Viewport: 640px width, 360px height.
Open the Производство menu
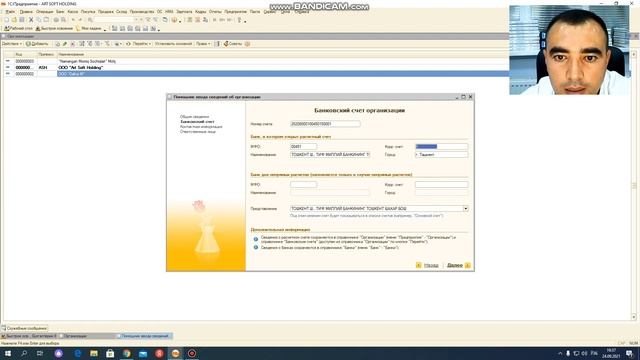click(142, 12)
